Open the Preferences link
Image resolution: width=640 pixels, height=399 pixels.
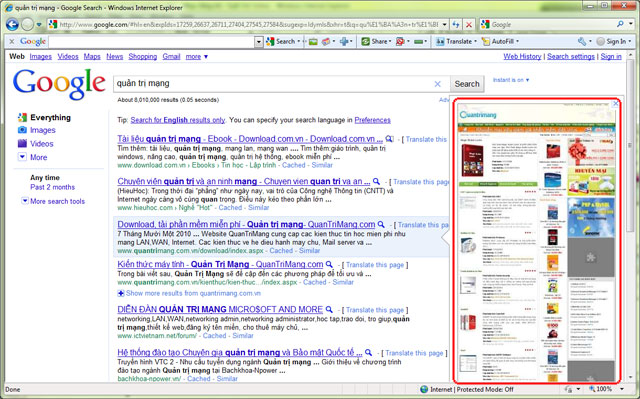coord(372,120)
